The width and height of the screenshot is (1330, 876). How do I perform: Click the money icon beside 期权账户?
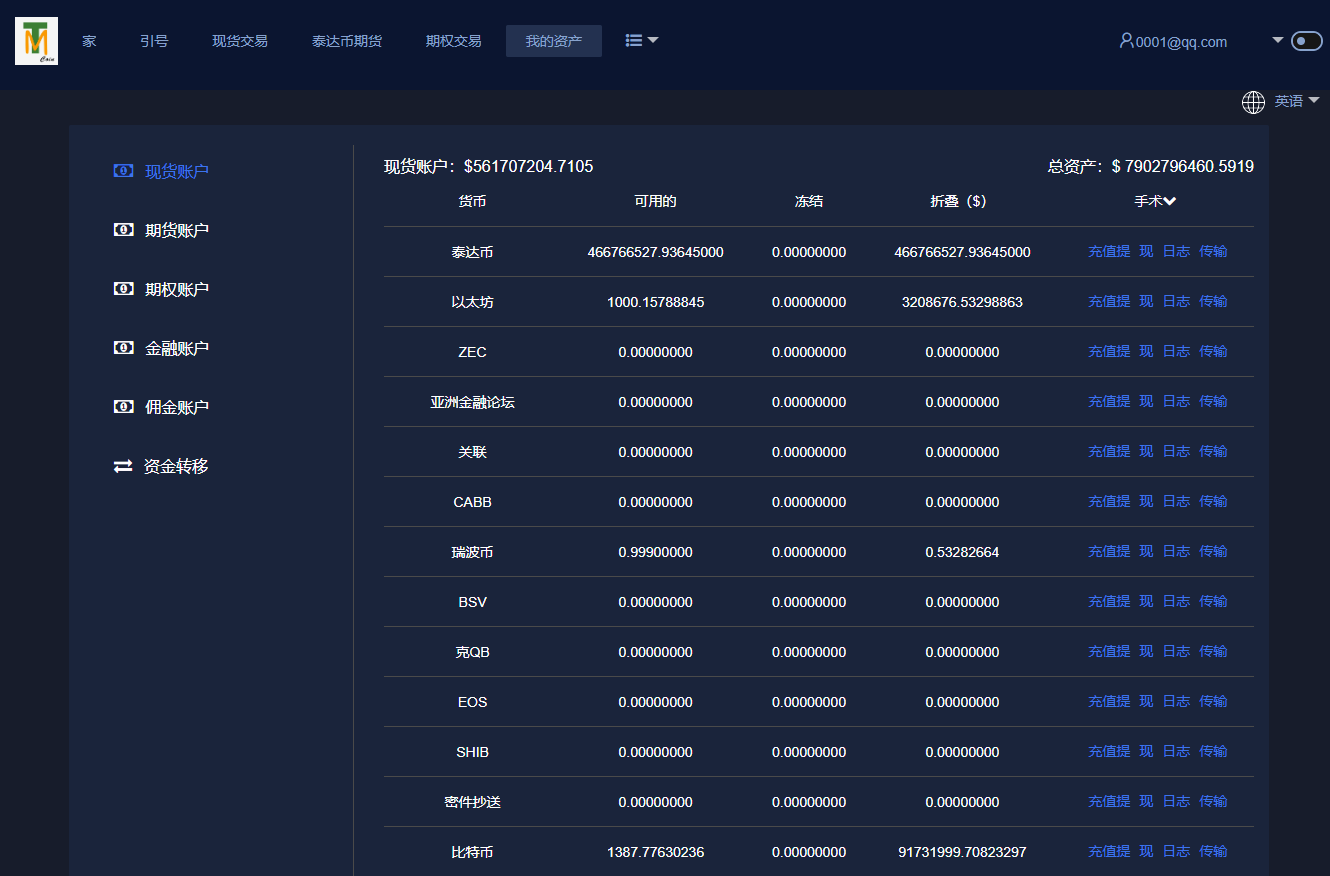(x=123, y=289)
